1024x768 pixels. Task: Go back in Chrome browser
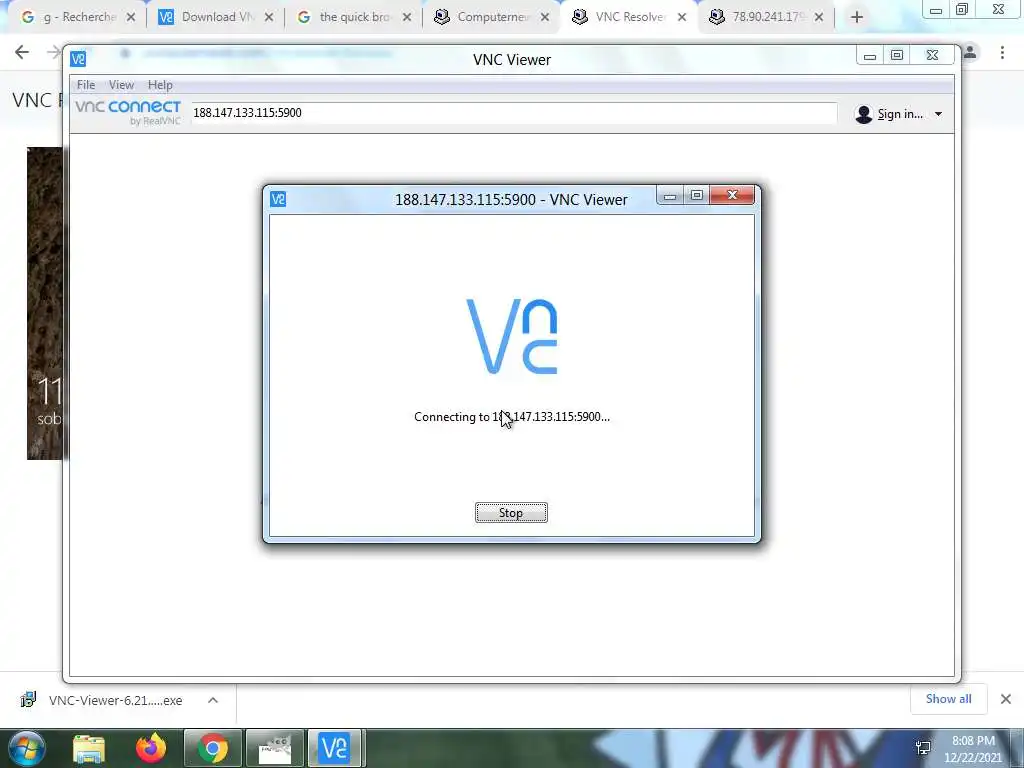(22, 52)
